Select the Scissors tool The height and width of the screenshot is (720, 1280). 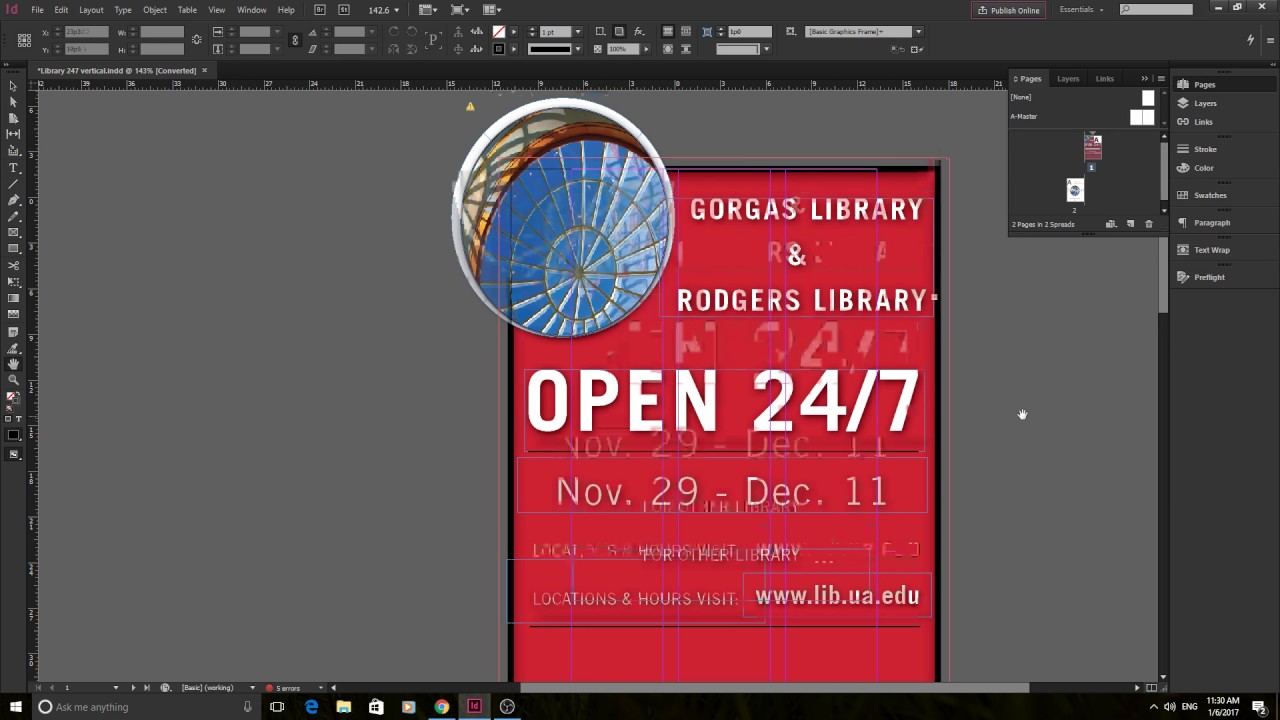click(x=13, y=265)
